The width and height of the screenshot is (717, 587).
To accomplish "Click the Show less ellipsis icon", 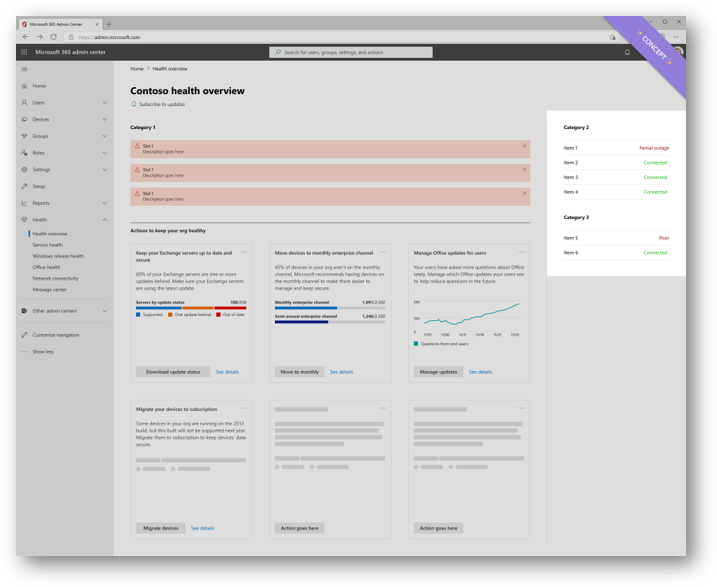I will pos(24,352).
